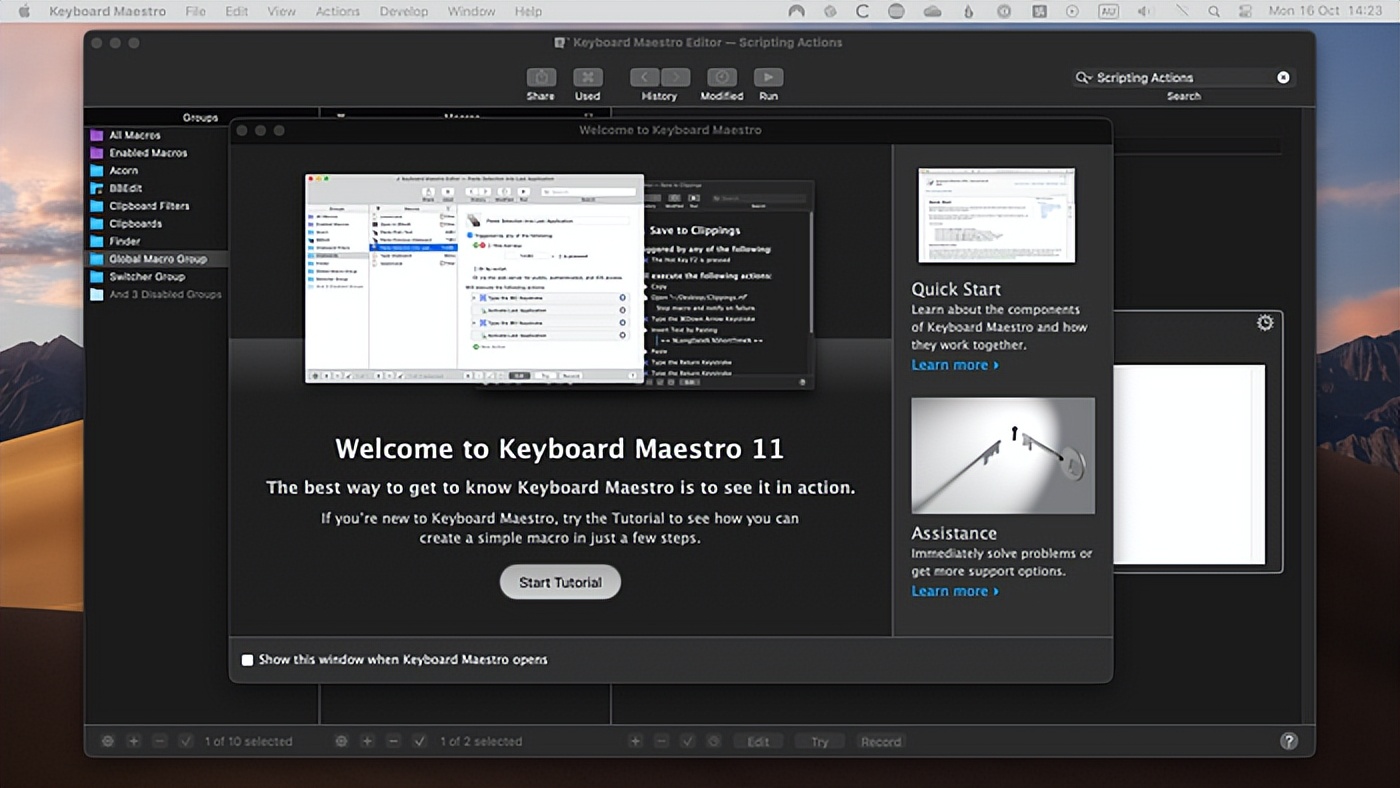
Task: Focus the Scripting Actions search field
Action: 1183,77
